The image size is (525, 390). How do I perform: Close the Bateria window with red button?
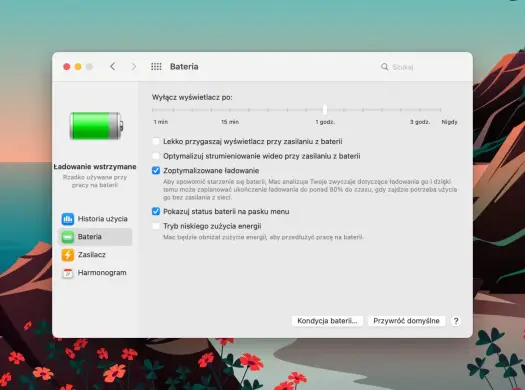click(67, 67)
